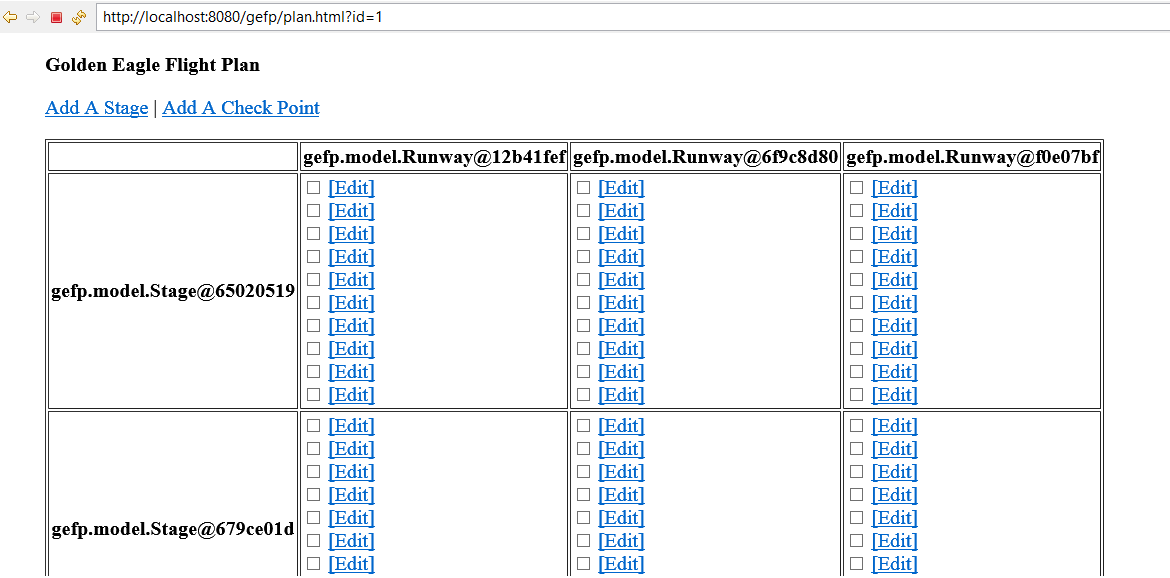Screen dimensions: 1170x578
Task: Open the Add A Check Point link
Action: tap(240, 108)
